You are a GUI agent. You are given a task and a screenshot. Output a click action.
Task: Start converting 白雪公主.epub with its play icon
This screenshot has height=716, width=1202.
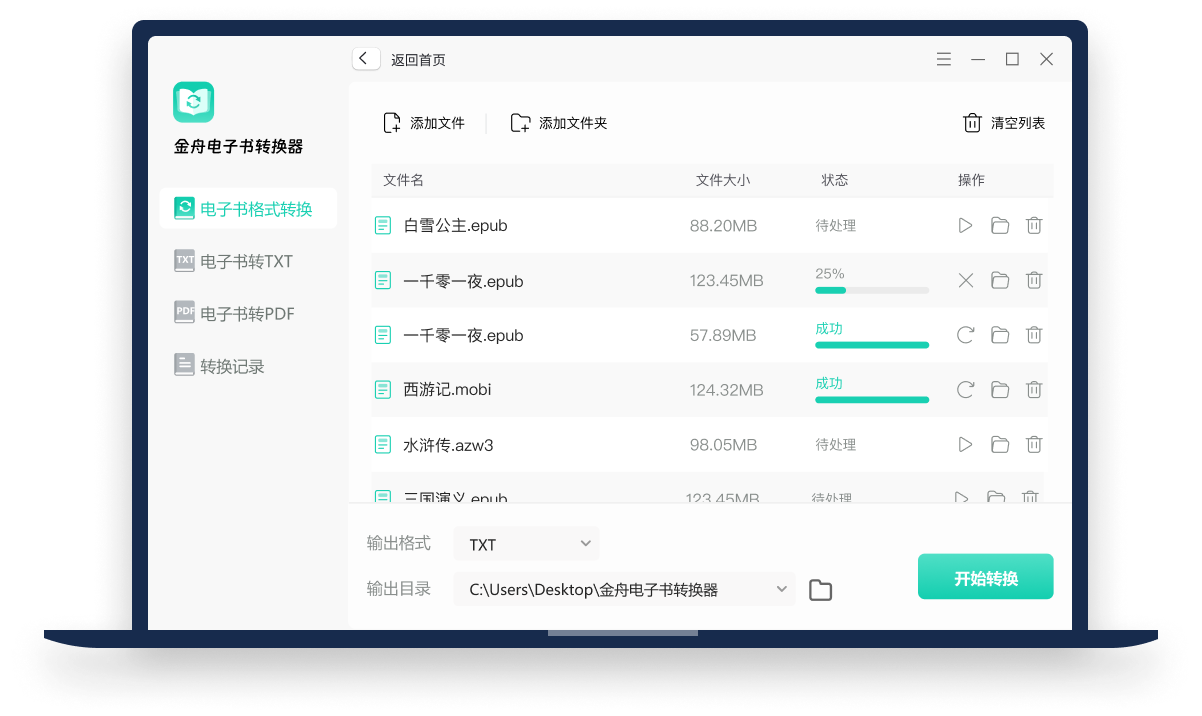(965, 225)
